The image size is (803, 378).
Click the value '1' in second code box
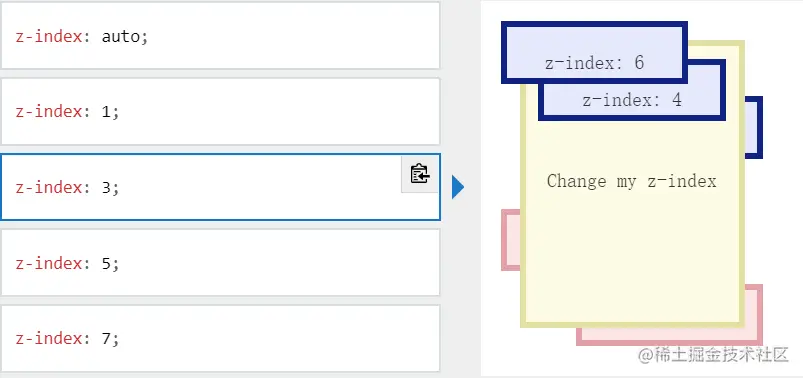point(107,112)
